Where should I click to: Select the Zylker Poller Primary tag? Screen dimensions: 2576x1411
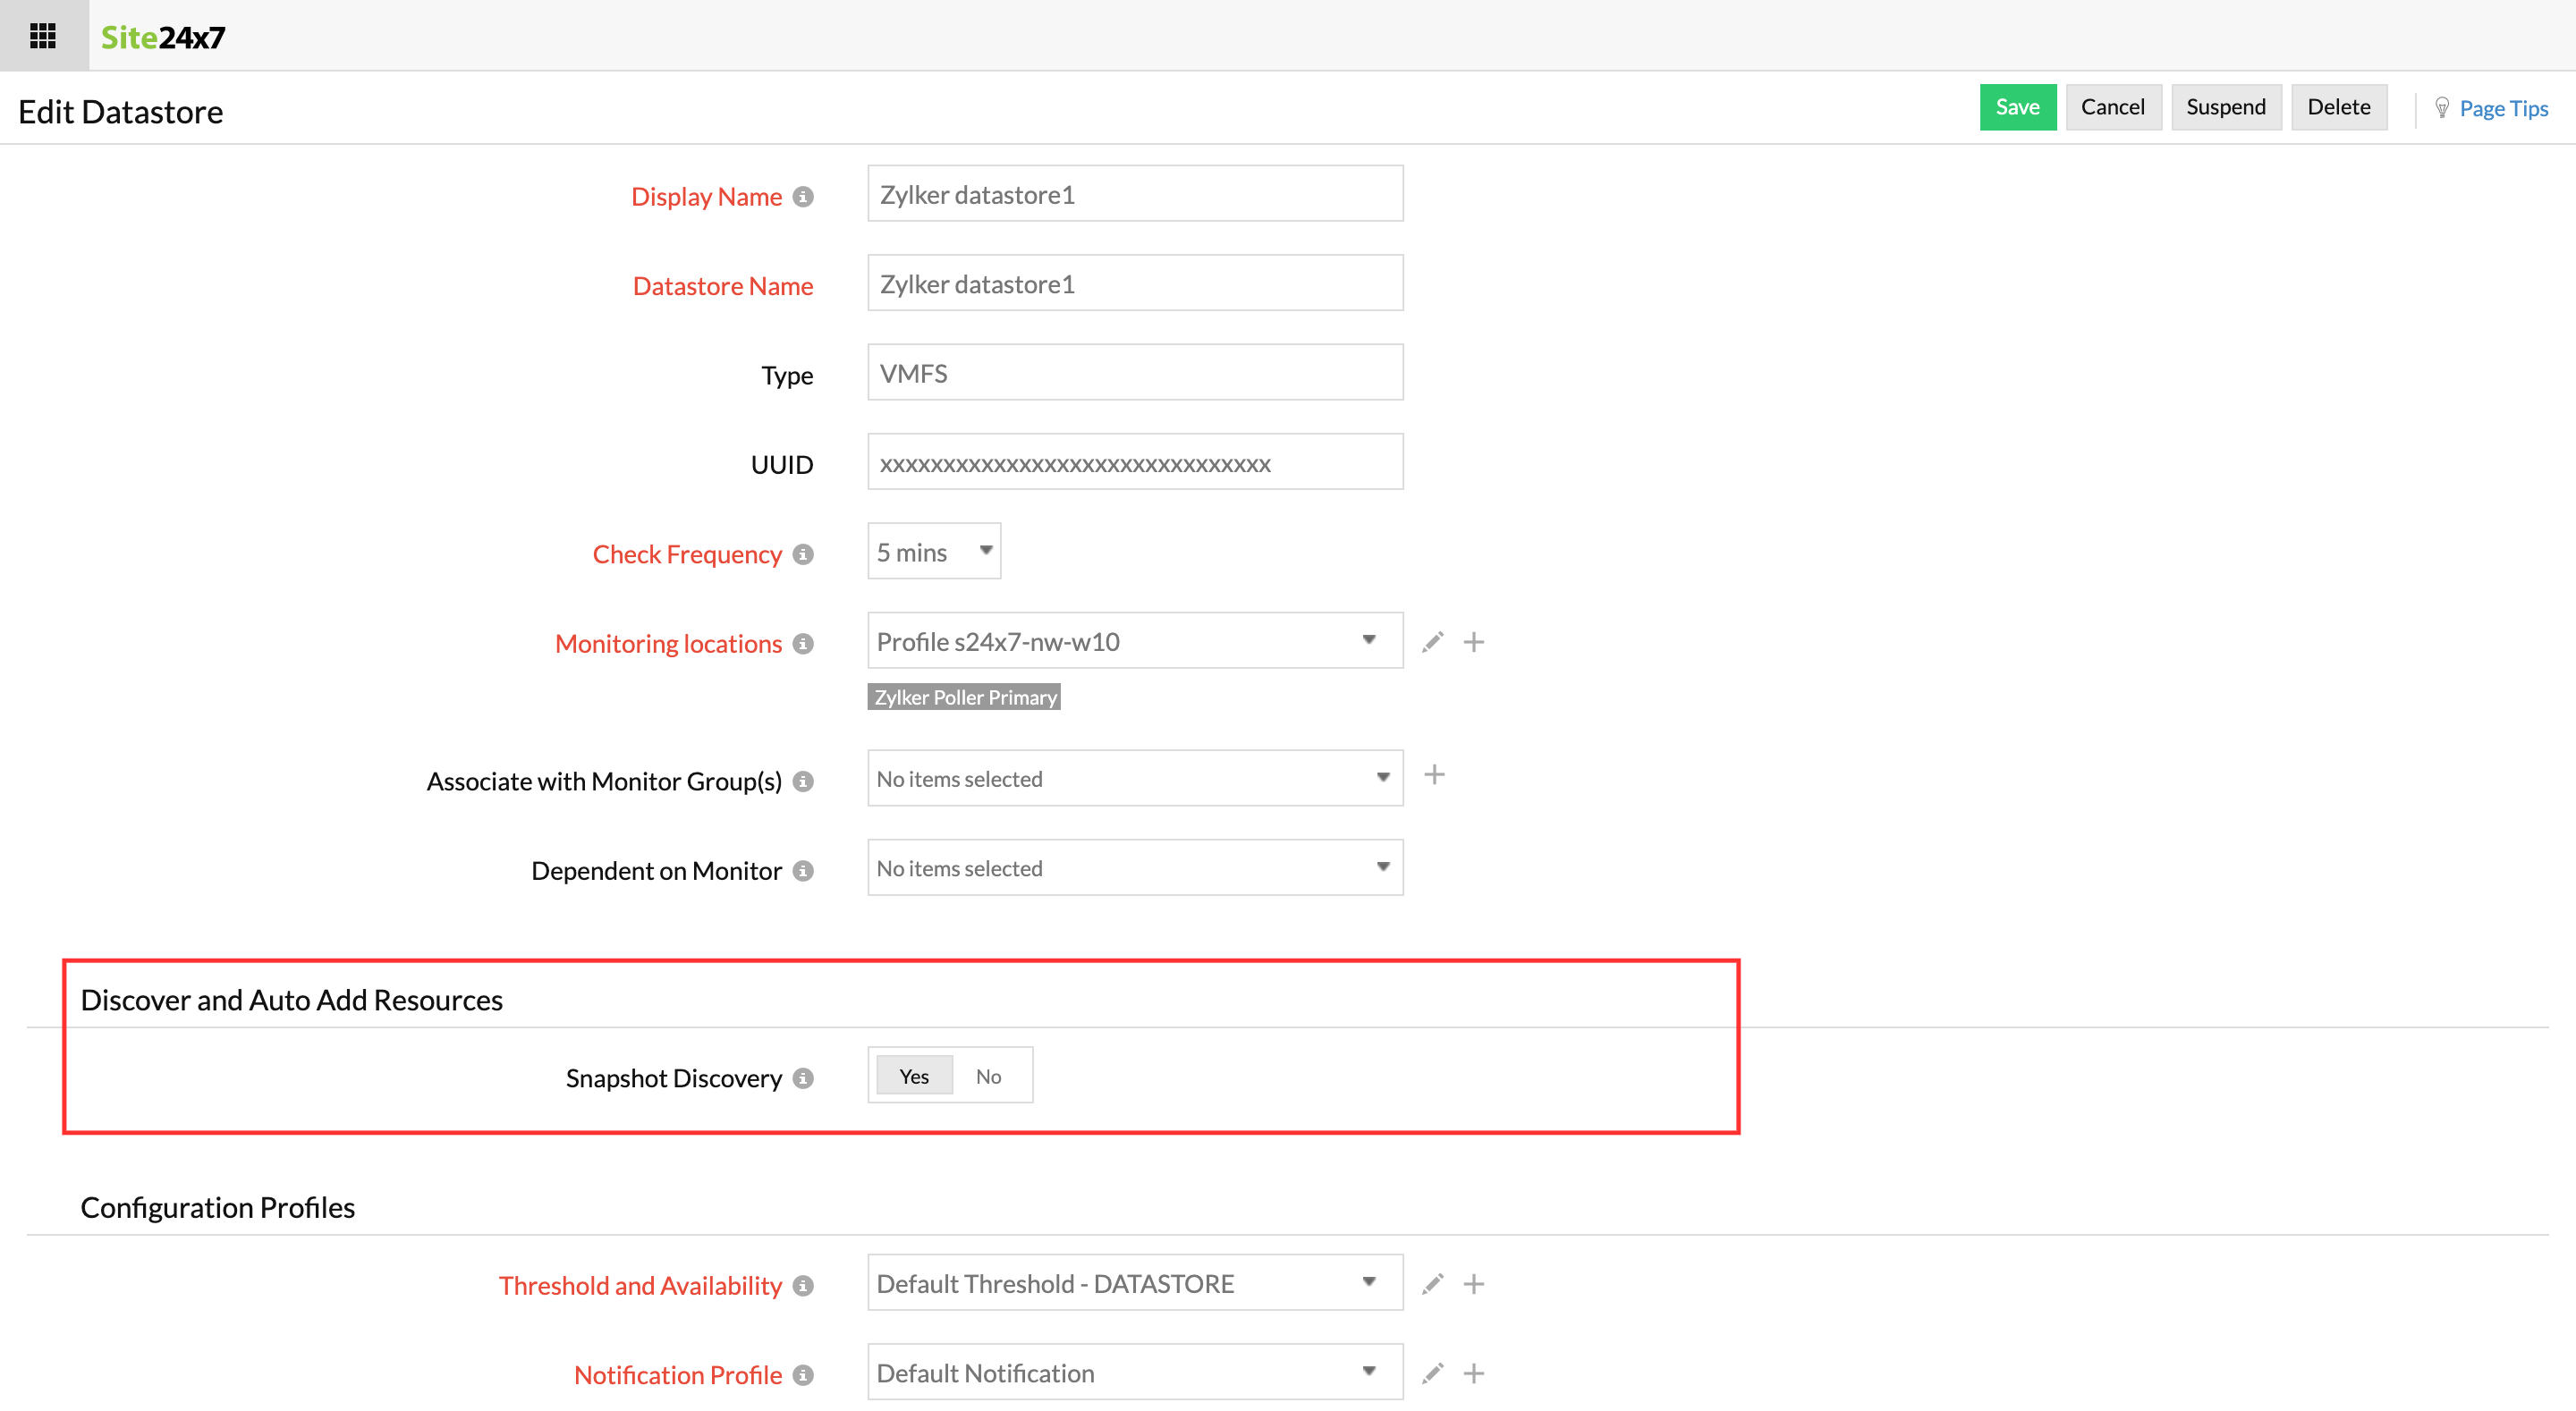[964, 697]
